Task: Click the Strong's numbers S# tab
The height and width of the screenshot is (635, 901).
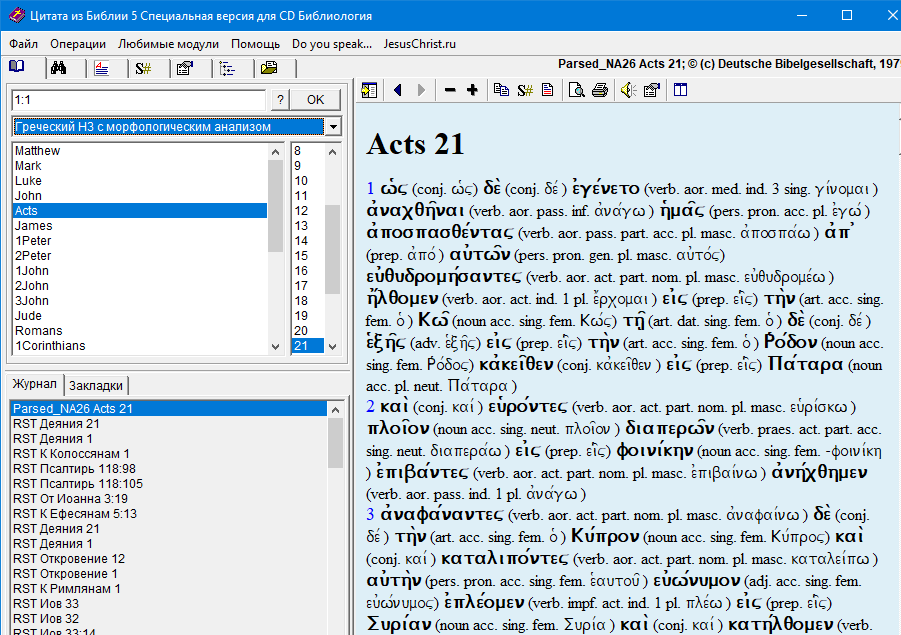Action: 143,68
